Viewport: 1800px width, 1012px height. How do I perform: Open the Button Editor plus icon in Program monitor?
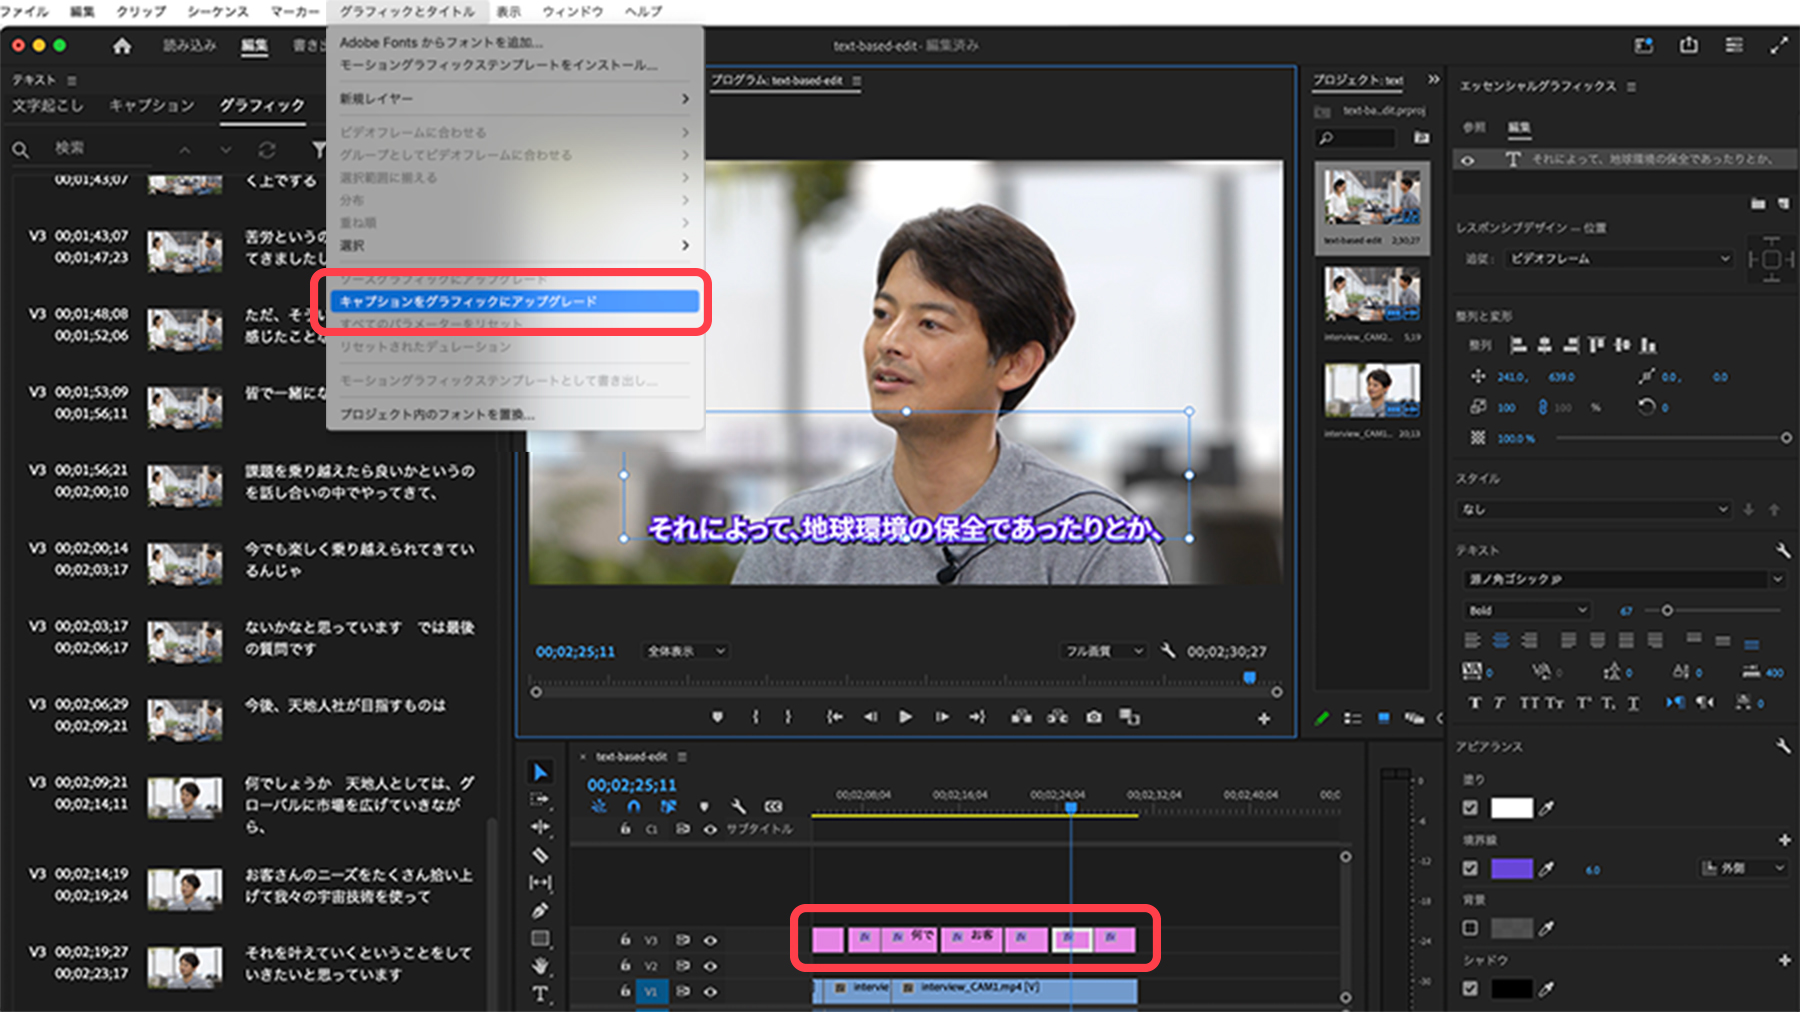click(x=1264, y=718)
